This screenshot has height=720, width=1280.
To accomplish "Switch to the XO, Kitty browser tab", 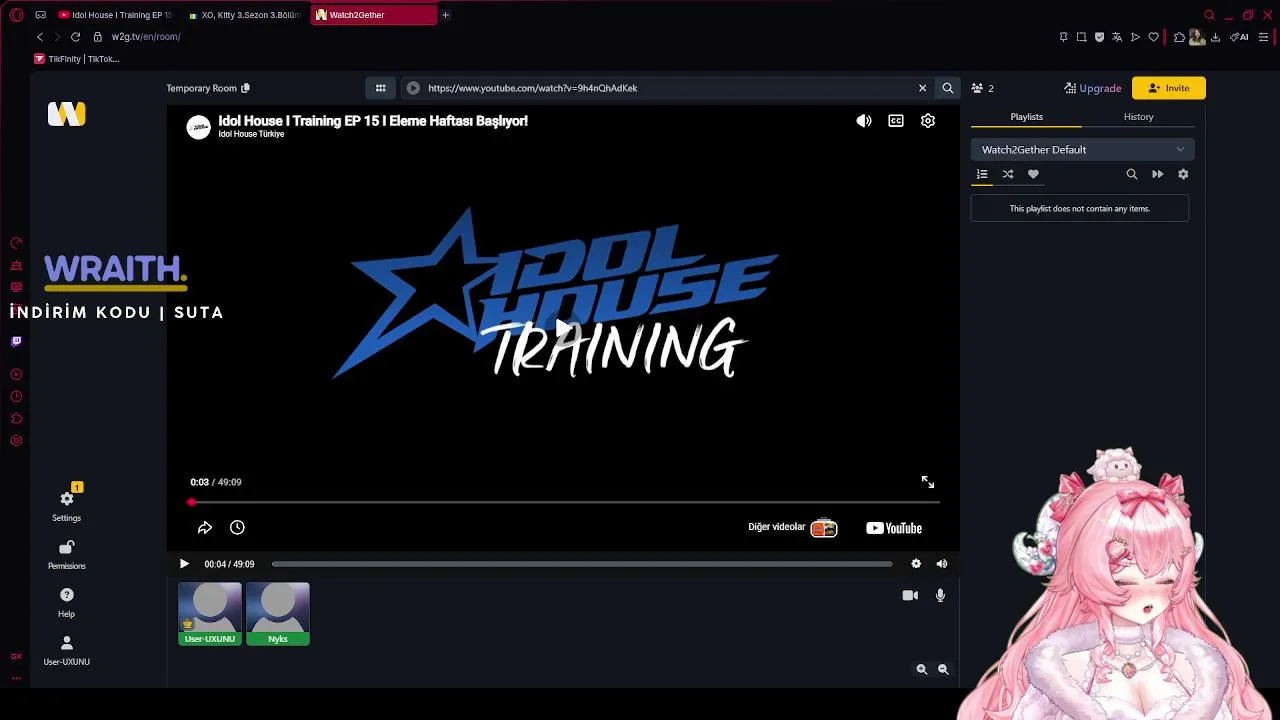I will pyautogui.click(x=244, y=15).
